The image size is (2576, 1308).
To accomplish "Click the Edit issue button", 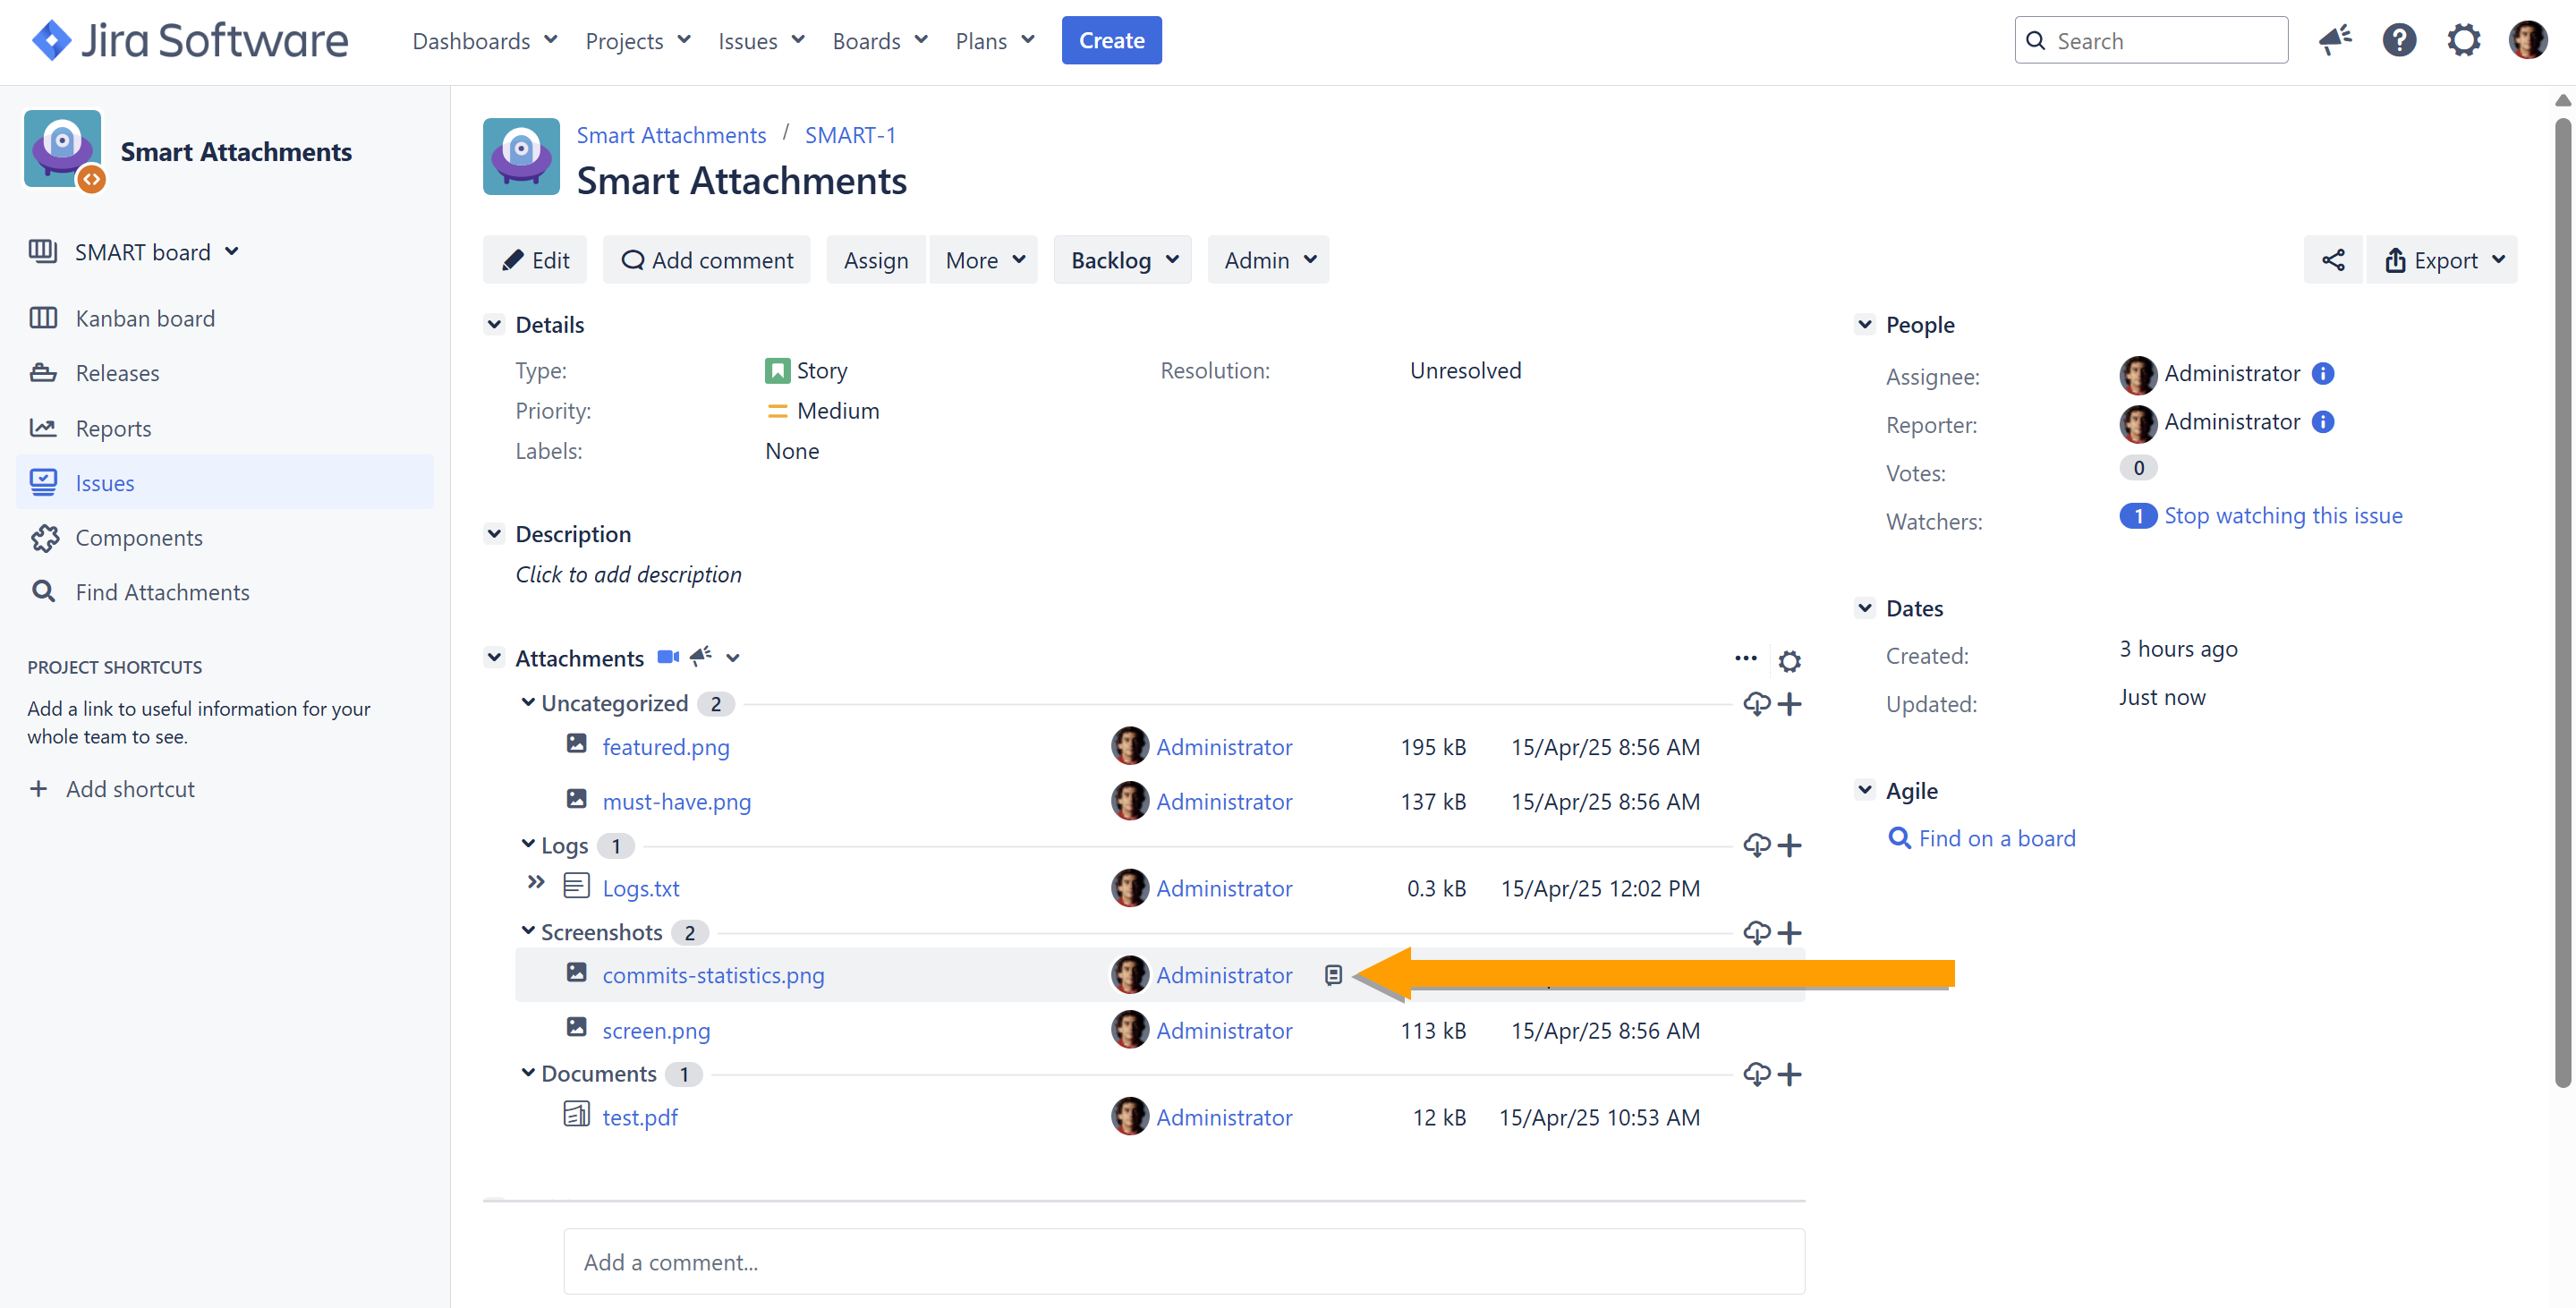I will [535, 260].
